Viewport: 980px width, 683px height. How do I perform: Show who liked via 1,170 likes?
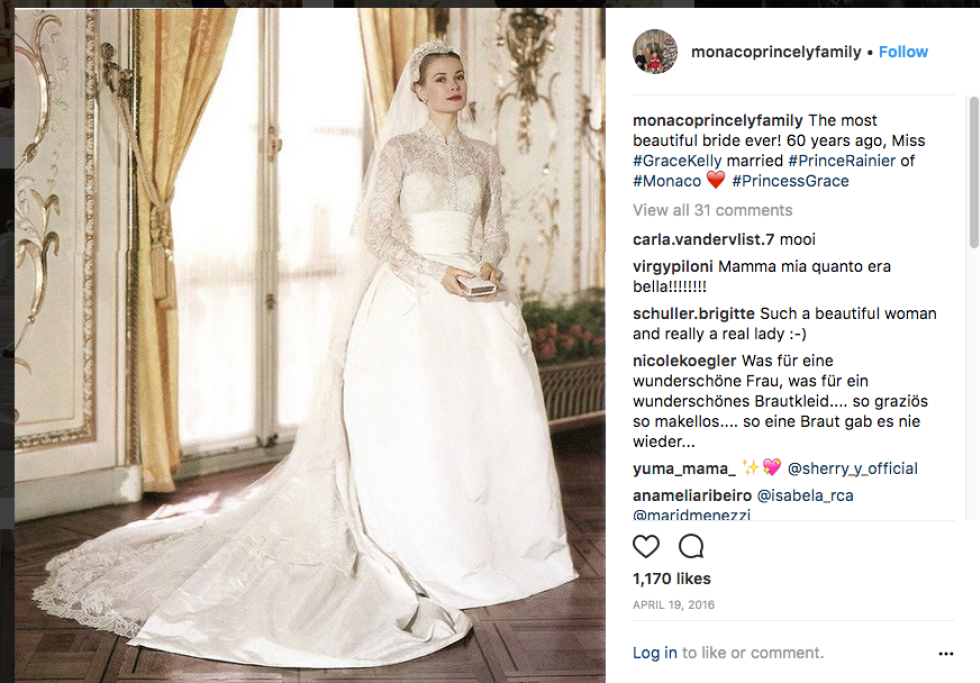671,579
